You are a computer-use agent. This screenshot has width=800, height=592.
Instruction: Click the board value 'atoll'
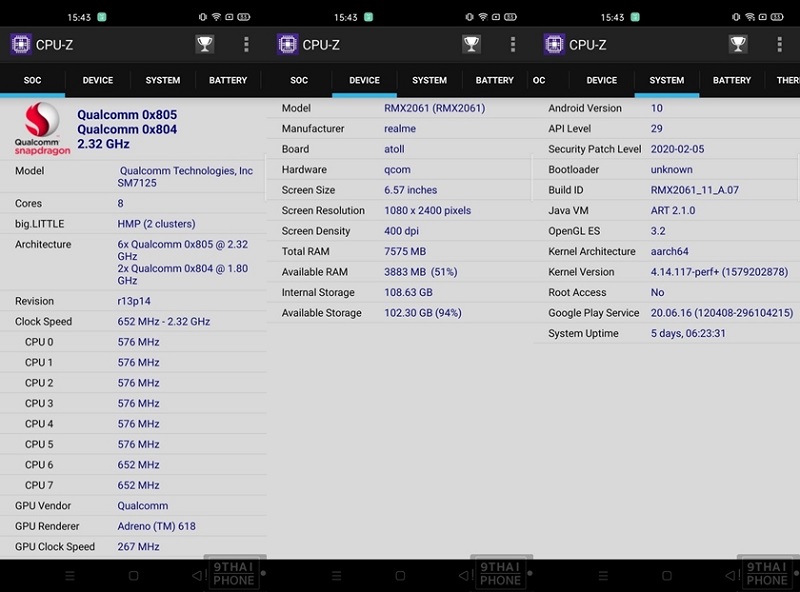(x=394, y=149)
